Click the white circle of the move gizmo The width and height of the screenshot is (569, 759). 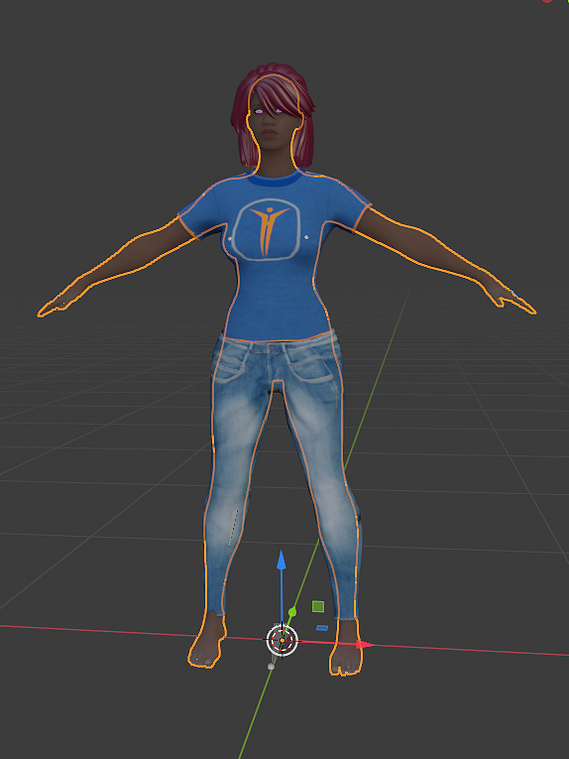pyautogui.click(x=282, y=640)
